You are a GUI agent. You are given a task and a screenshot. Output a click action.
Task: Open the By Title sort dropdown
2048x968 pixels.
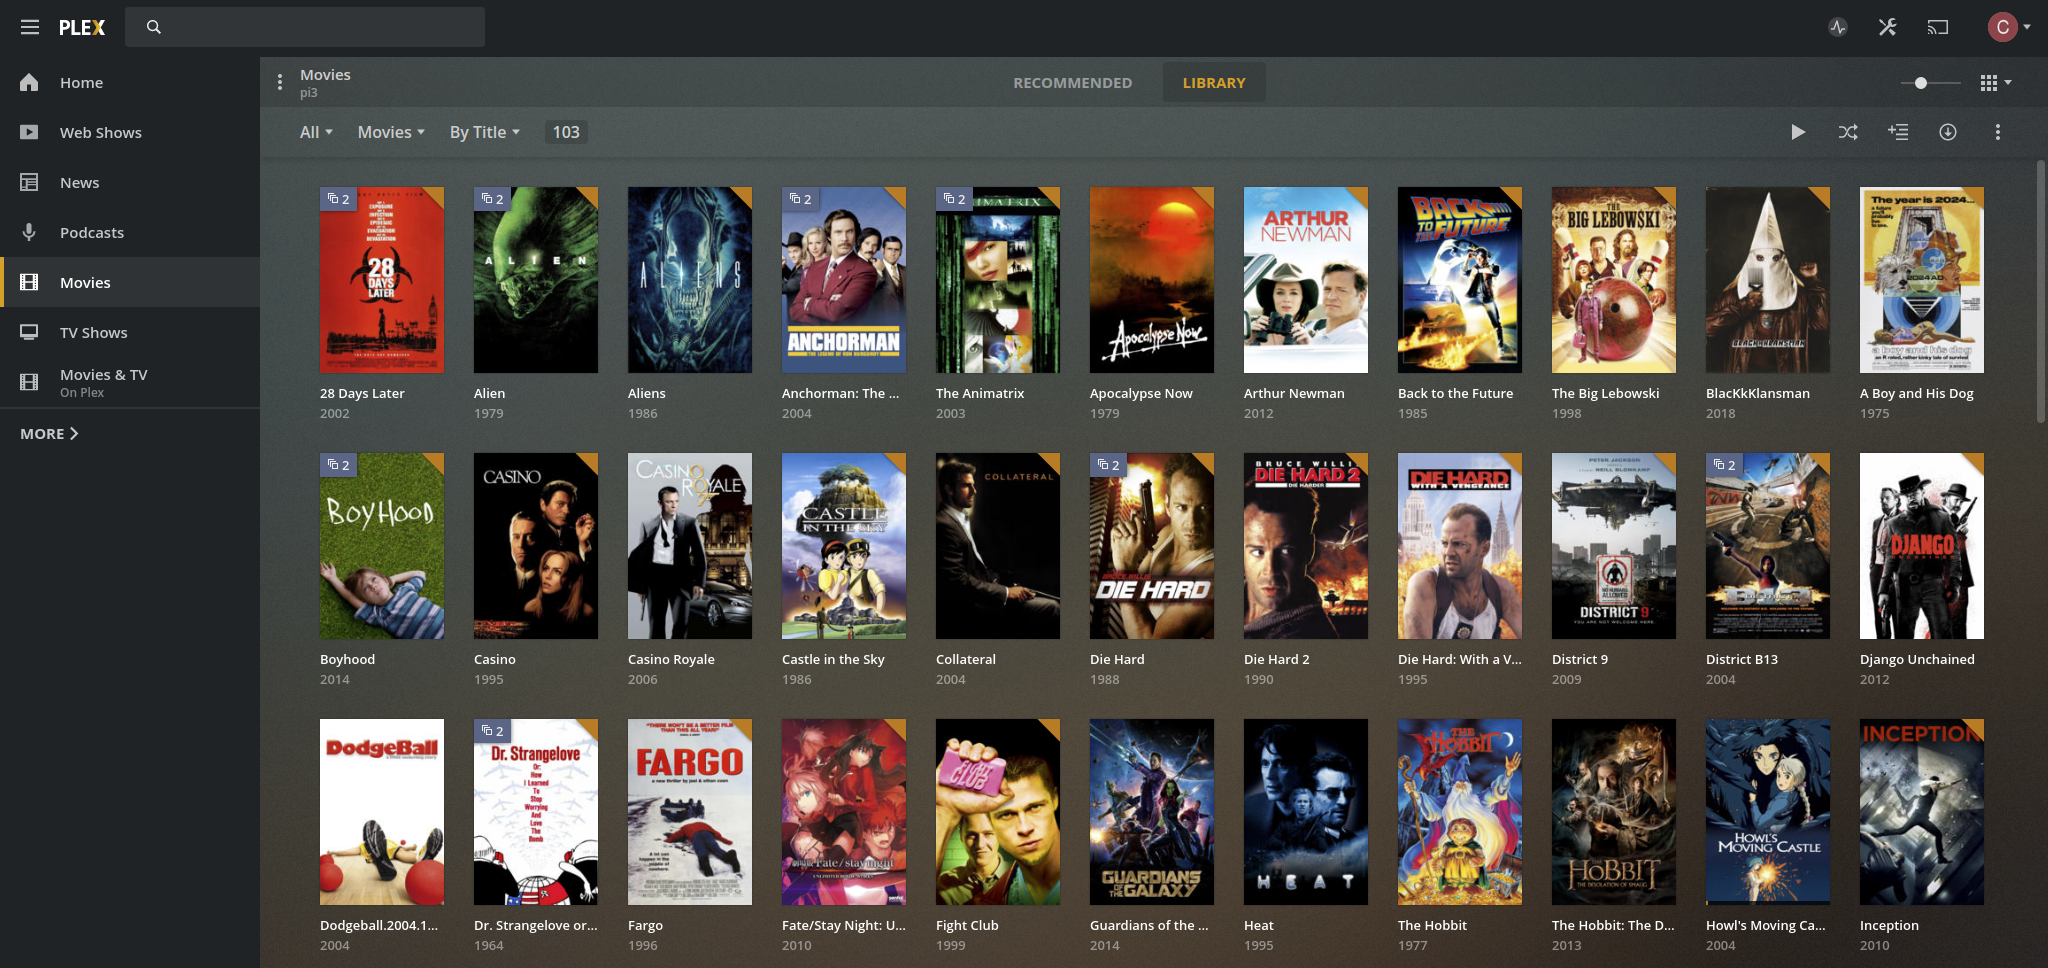point(484,132)
